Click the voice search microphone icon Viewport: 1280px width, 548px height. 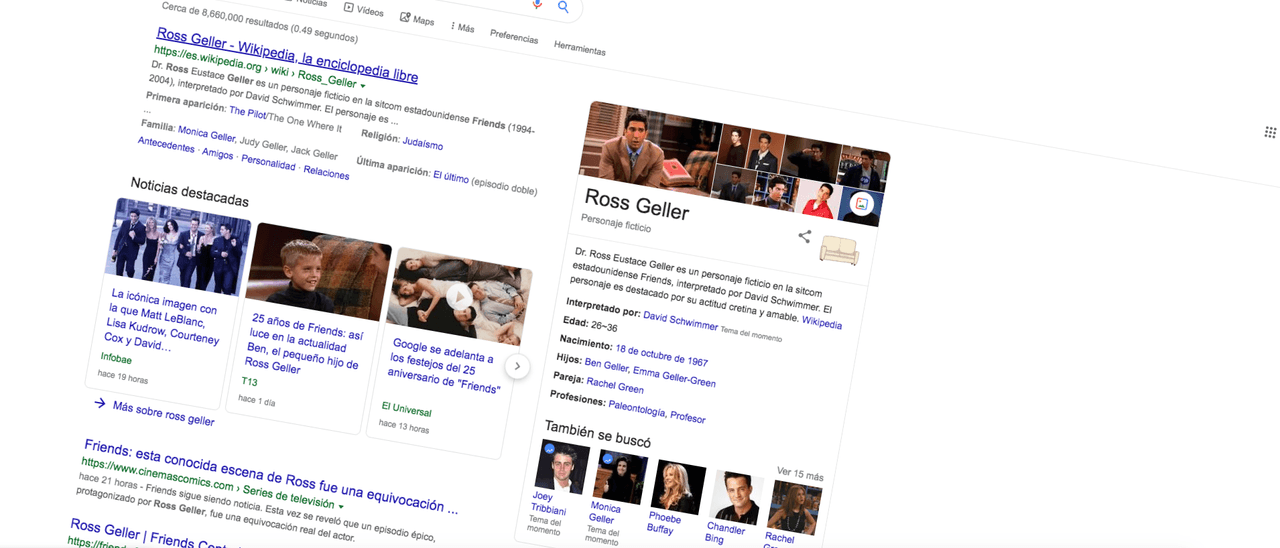(x=537, y=4)
